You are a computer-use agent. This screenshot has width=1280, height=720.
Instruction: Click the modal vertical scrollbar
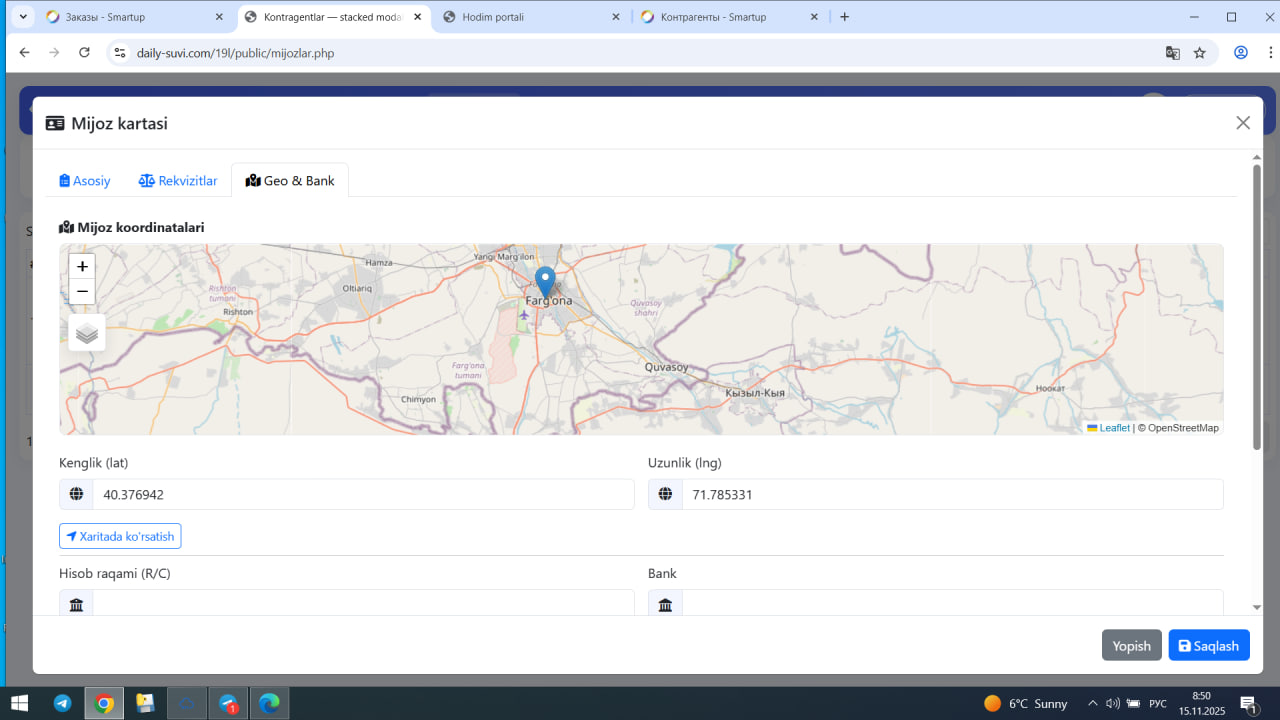point(1256,300)
